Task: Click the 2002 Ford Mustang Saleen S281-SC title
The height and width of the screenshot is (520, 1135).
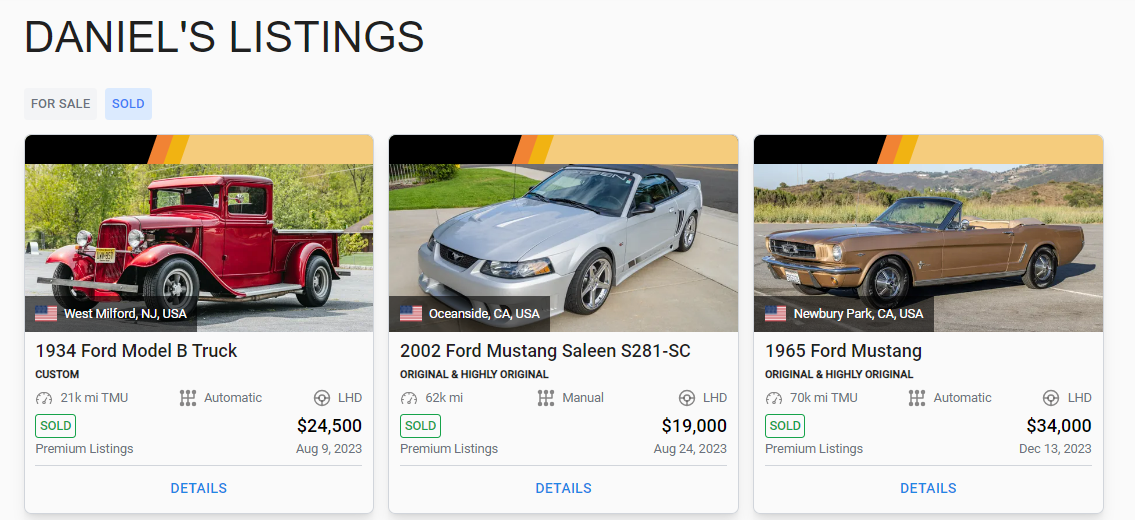Action: click(545, 351)
